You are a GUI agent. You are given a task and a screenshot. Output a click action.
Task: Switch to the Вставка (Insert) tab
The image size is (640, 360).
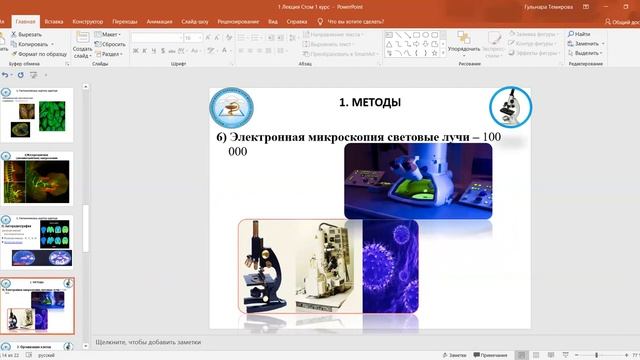click(54, 22)
